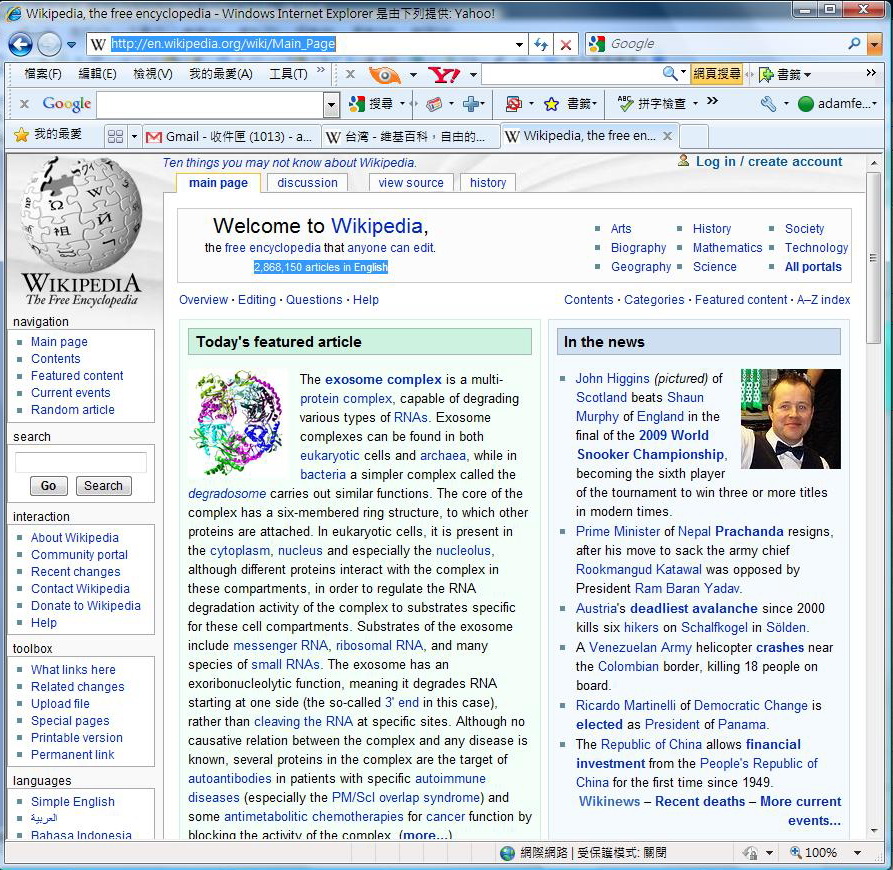Open a new blank tab
893x870 pixels.
pos(694,137)
